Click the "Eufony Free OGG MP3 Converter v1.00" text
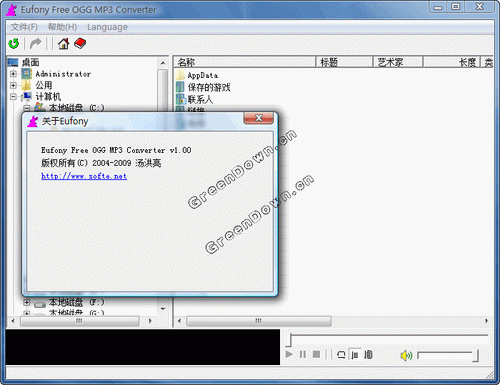The image size is (500, 385). click(x=116, y=150)
